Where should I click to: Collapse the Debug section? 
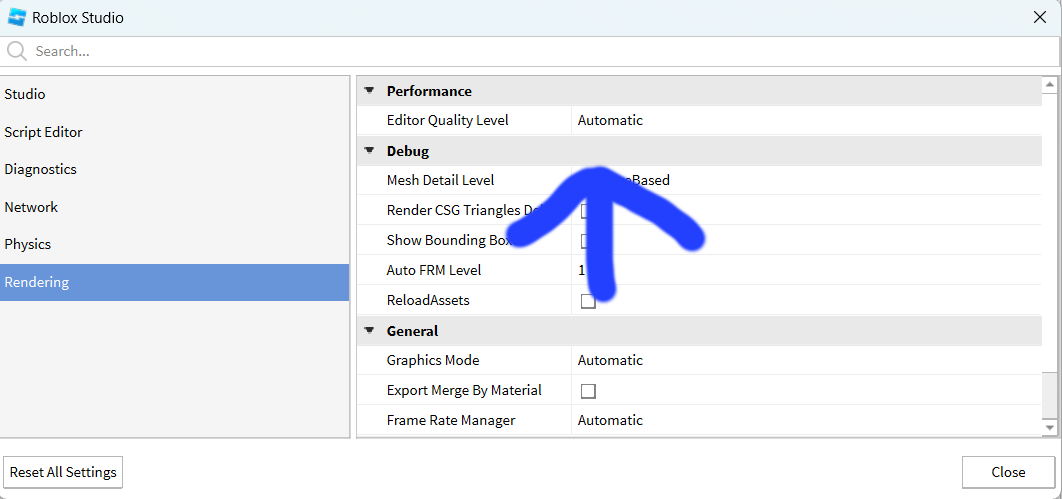tap(369, 151)
